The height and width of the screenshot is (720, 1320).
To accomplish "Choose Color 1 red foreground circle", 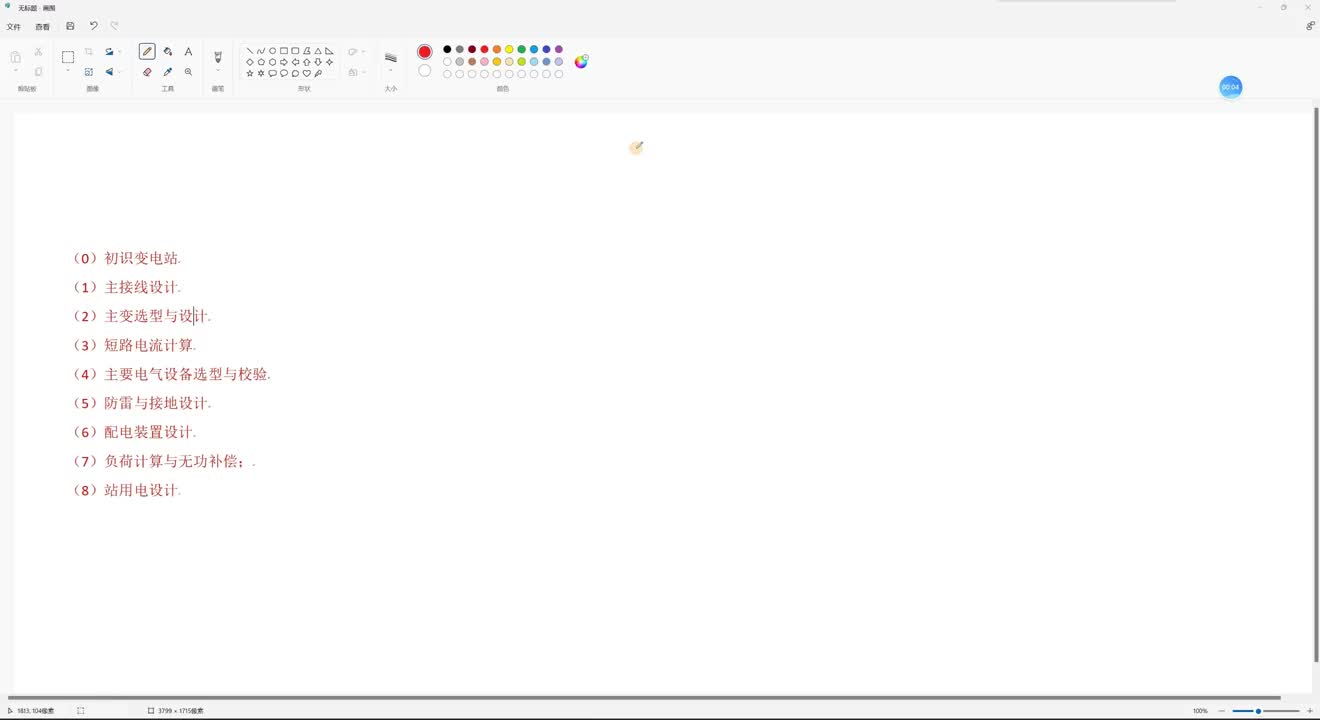I will (x=425, y=51).
